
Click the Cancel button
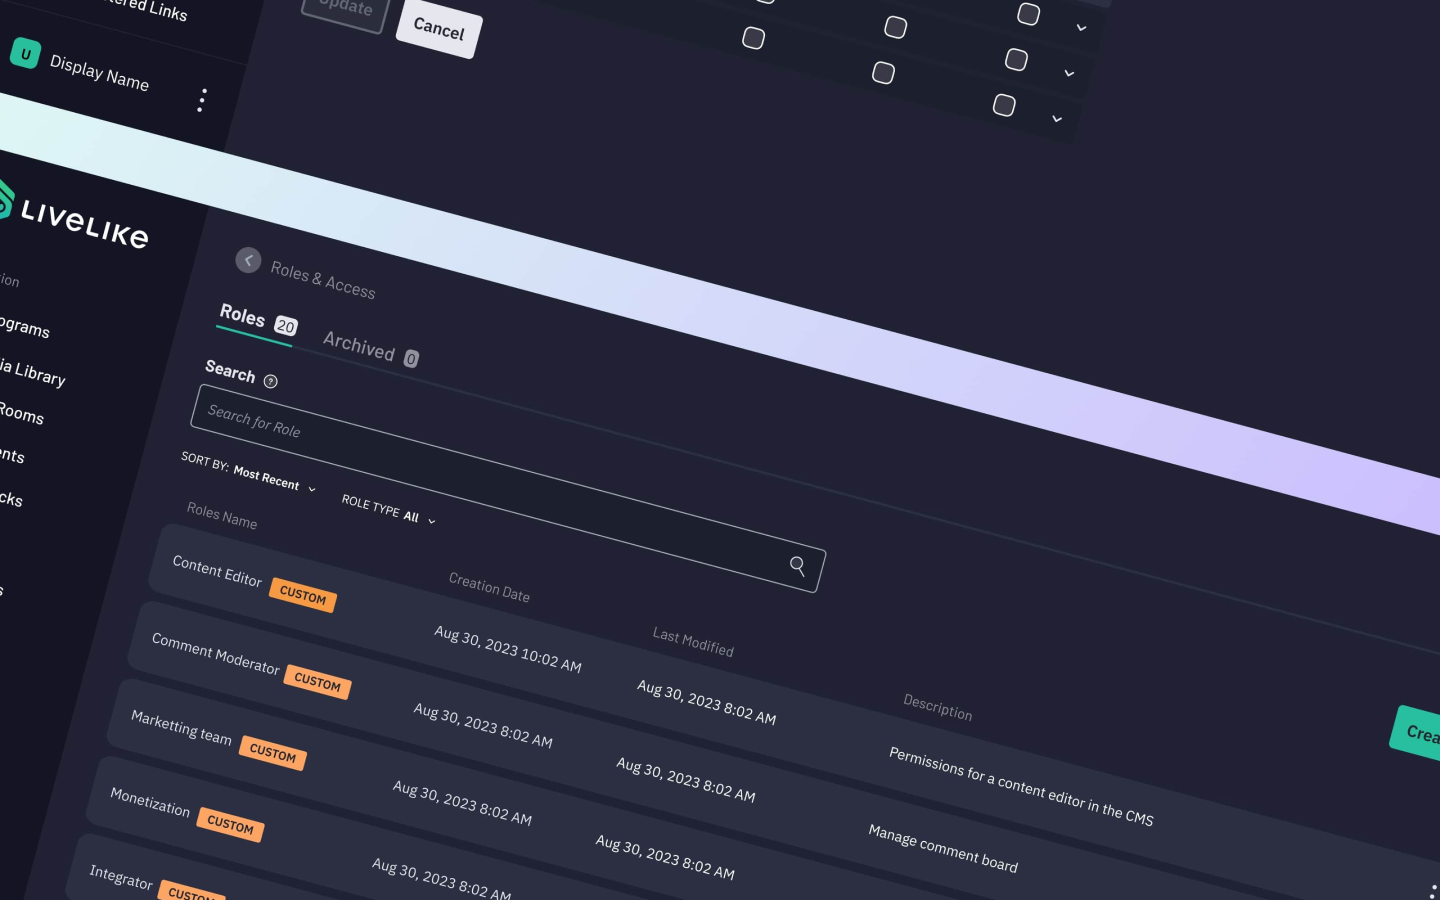[x=439, y=28]
